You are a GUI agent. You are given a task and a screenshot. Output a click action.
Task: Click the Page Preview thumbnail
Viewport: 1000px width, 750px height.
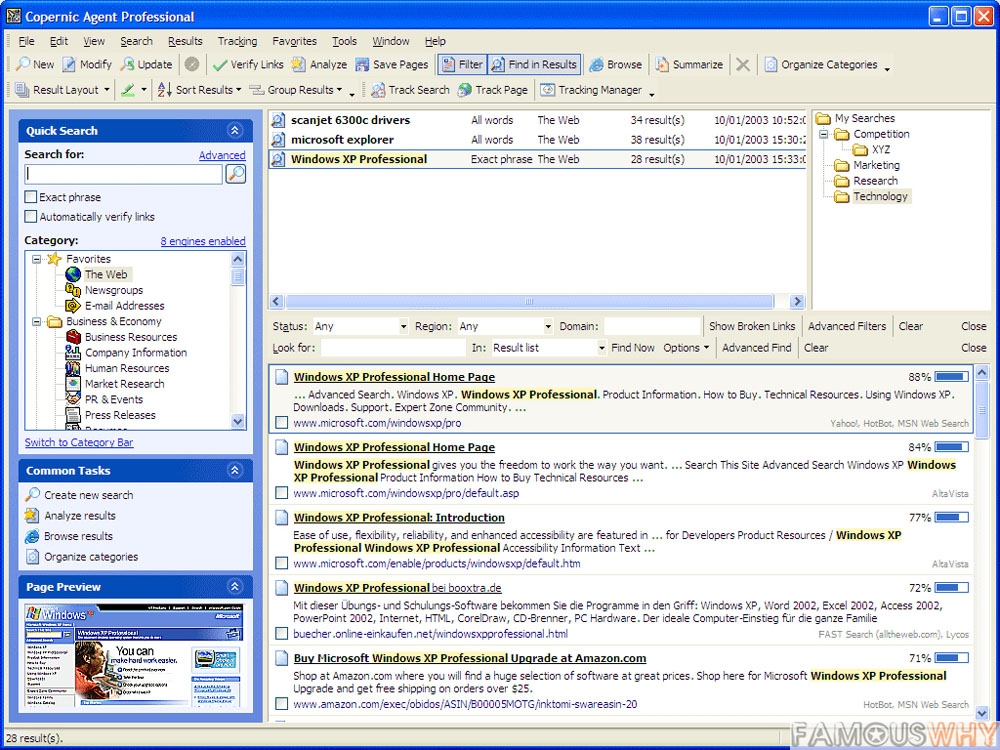(135, 655)
